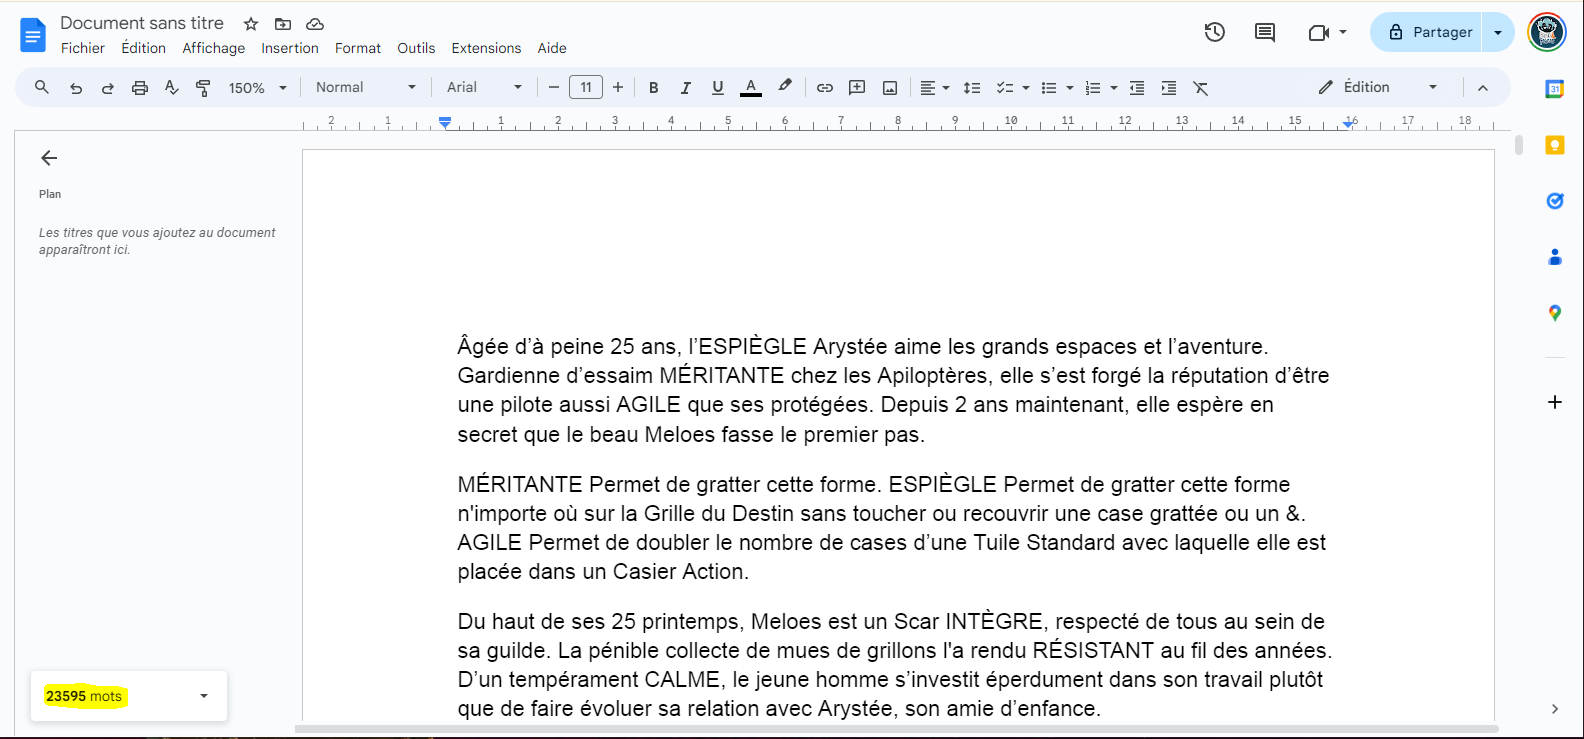
Task: Toggle bold formatting
Action: pyautogui.click(x=653, y=88)
